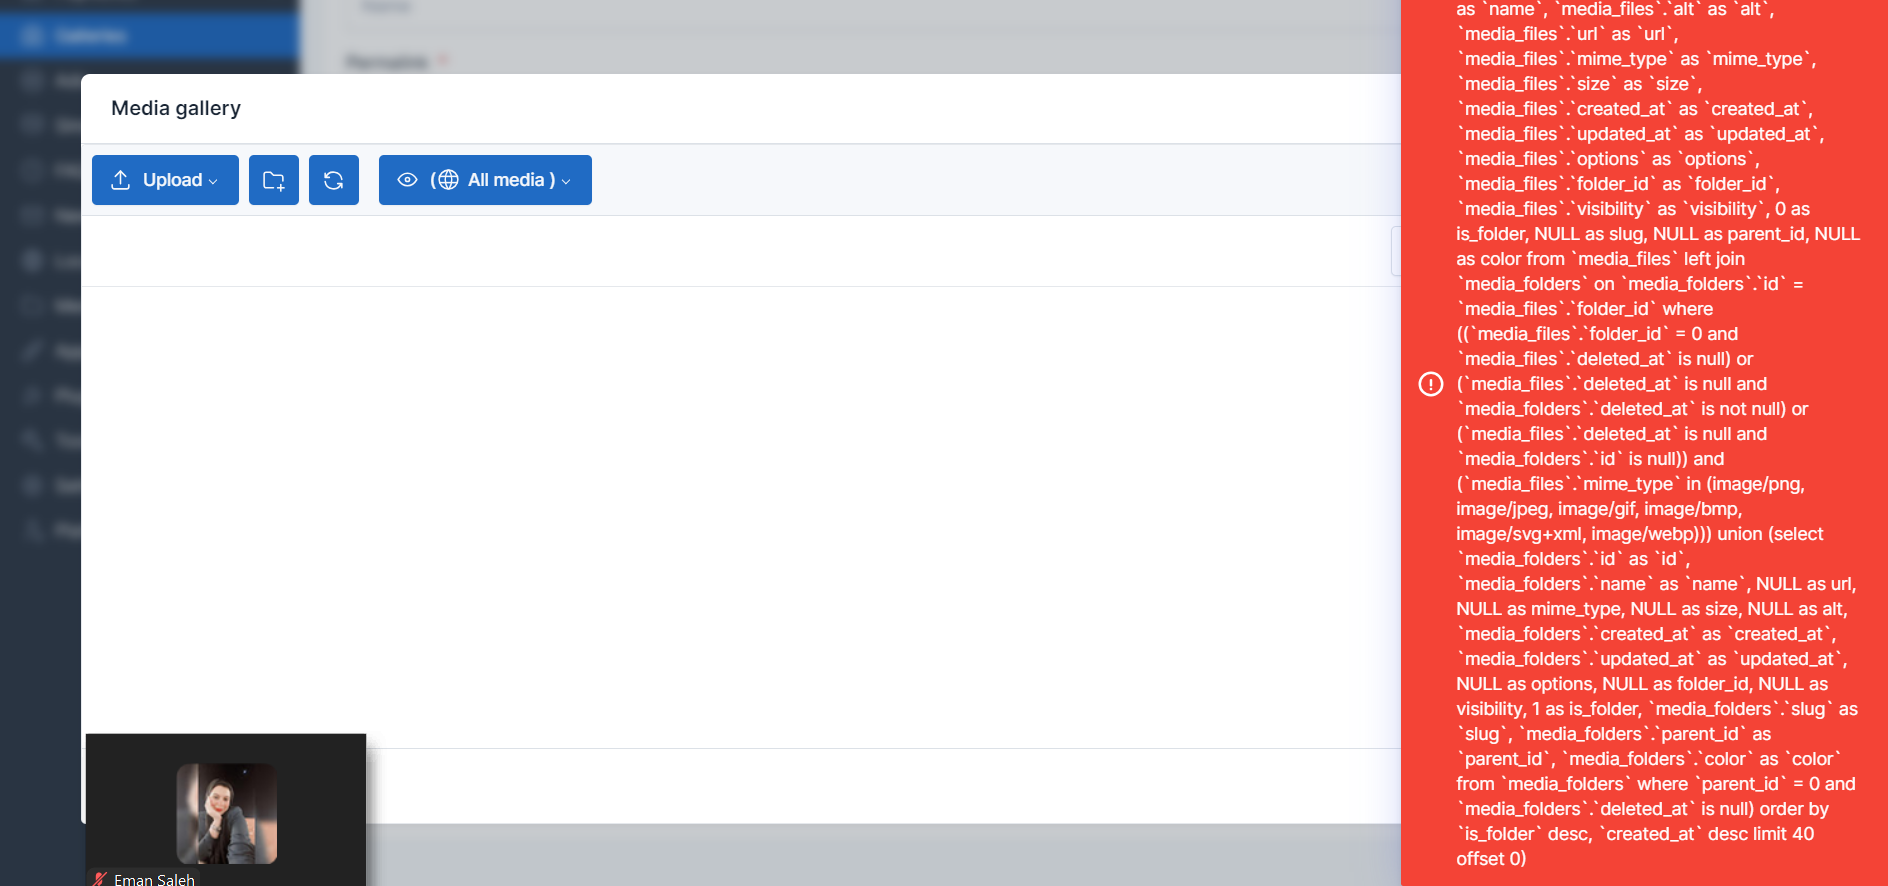Click the Upload button label

172,180
